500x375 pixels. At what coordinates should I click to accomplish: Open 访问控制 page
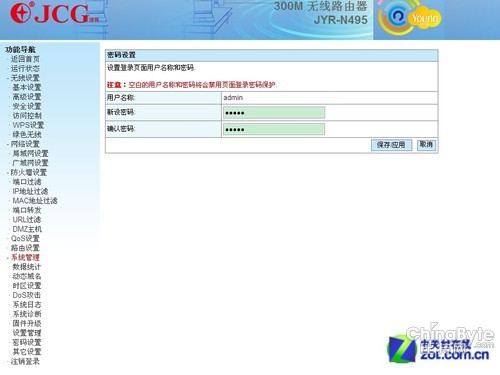(x=27, y=116)
